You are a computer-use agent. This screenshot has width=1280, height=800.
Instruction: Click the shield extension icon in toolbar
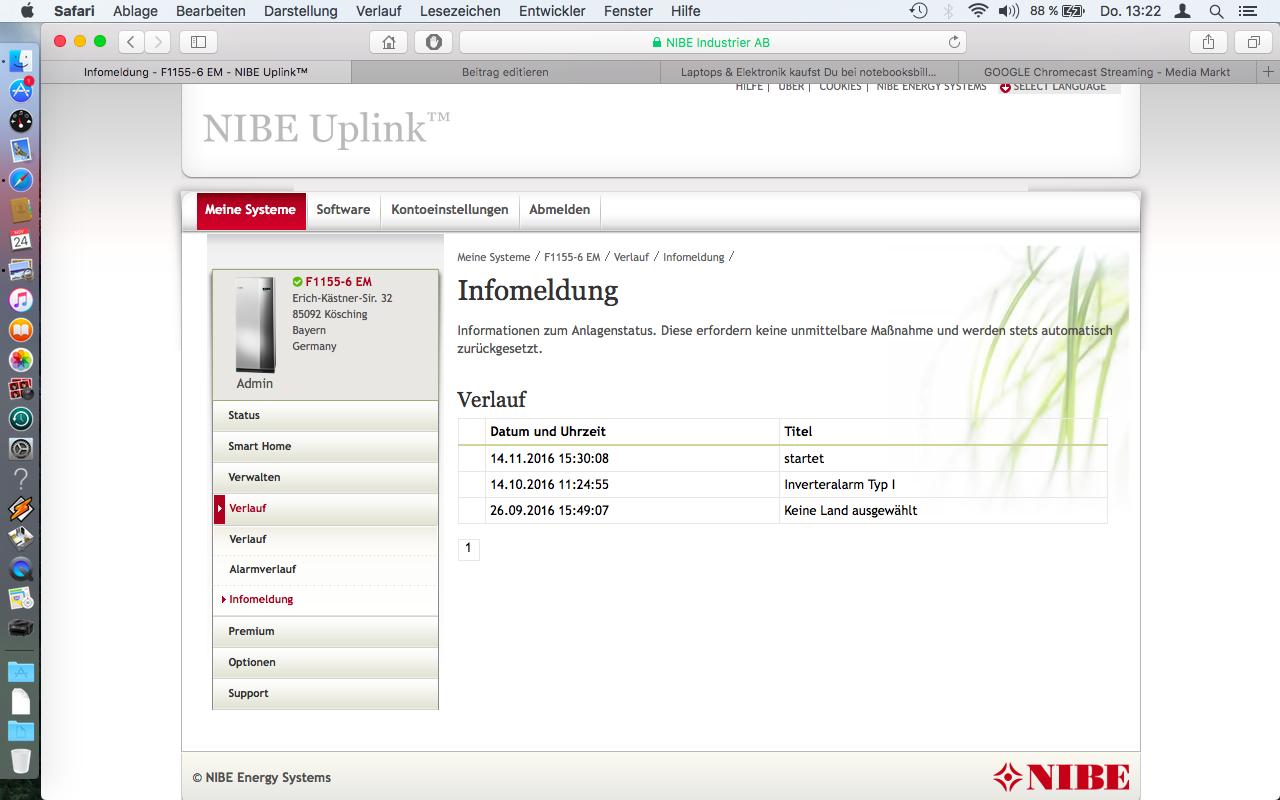433,42
